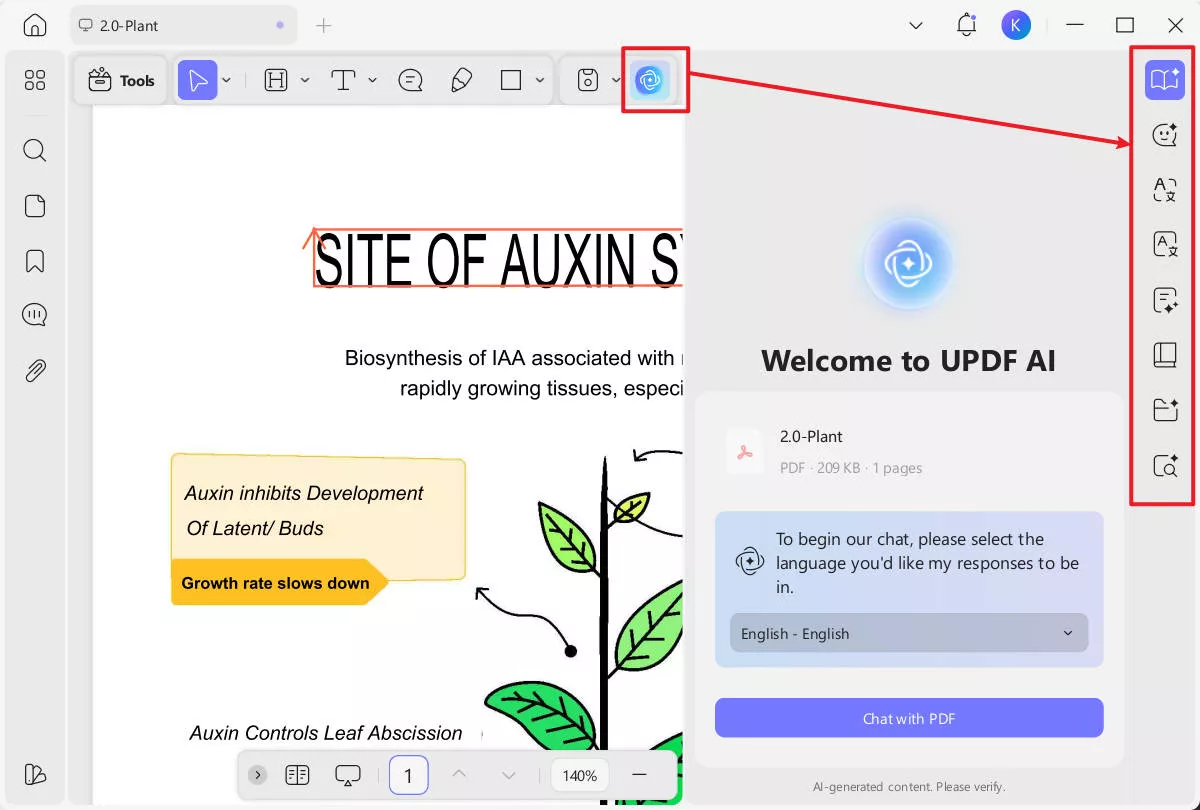The image size is (1200, 810).
Task: Open UPDF AI from the toolbar
Action: click(x=651, y=80)
